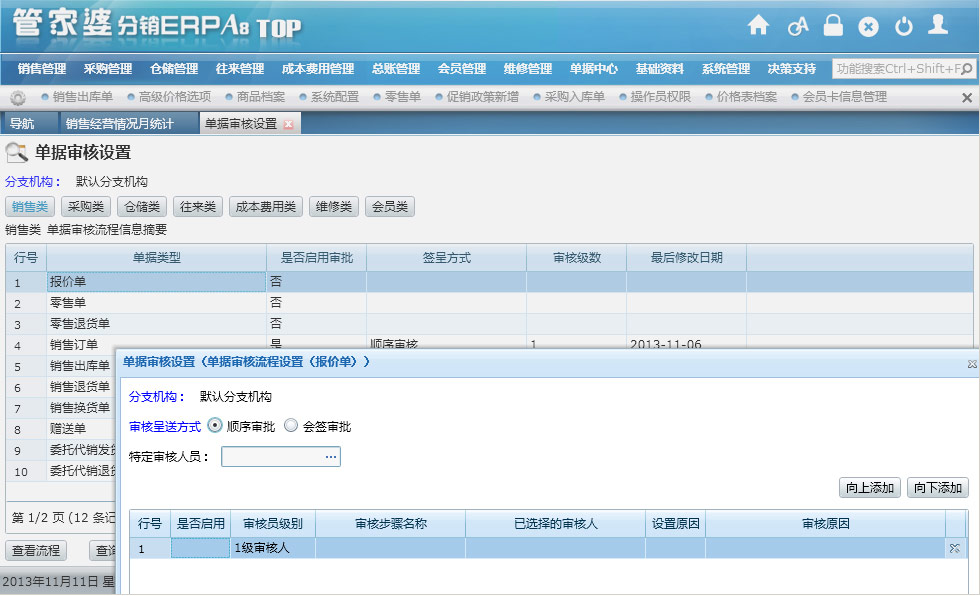
Task: Select 顺序审批 radio button
Action: [x=215, y=425]
